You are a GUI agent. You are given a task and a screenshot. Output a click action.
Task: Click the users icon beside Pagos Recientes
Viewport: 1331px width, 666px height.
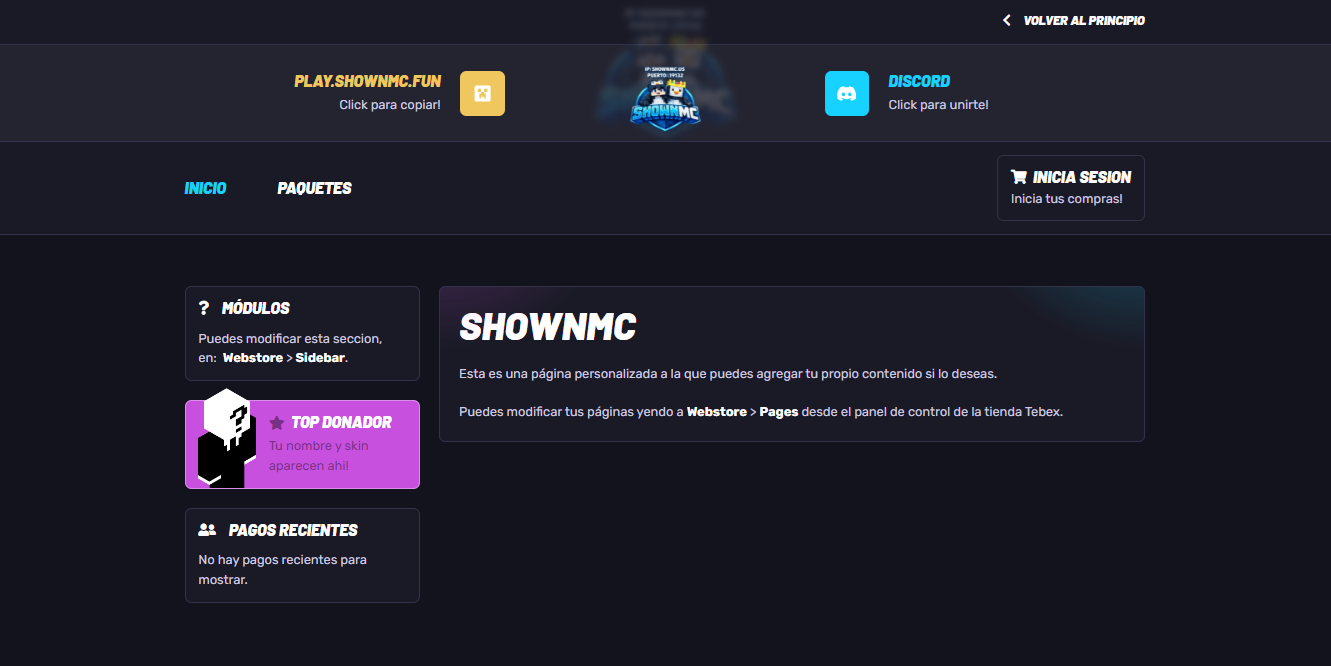click(x=207, y=530)
